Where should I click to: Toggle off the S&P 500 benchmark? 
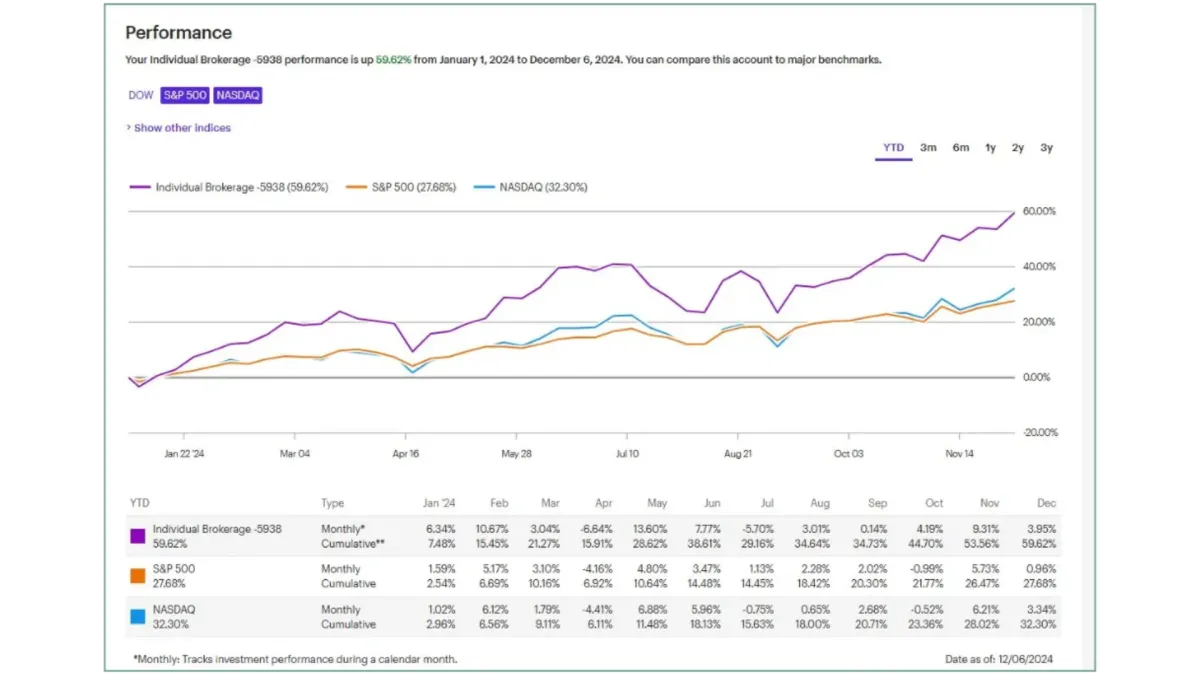click(x=184, y=95)
